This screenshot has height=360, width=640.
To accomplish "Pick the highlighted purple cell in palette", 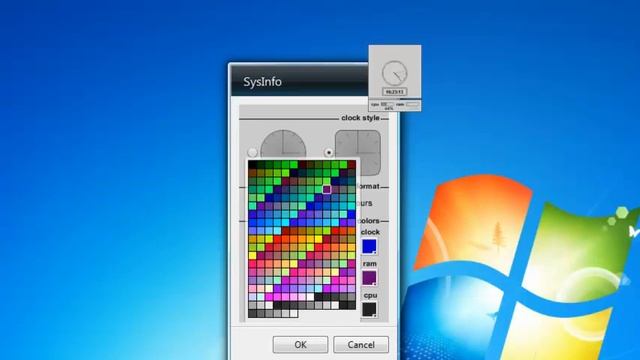I will pyautogui.click(x=327, y=189).
